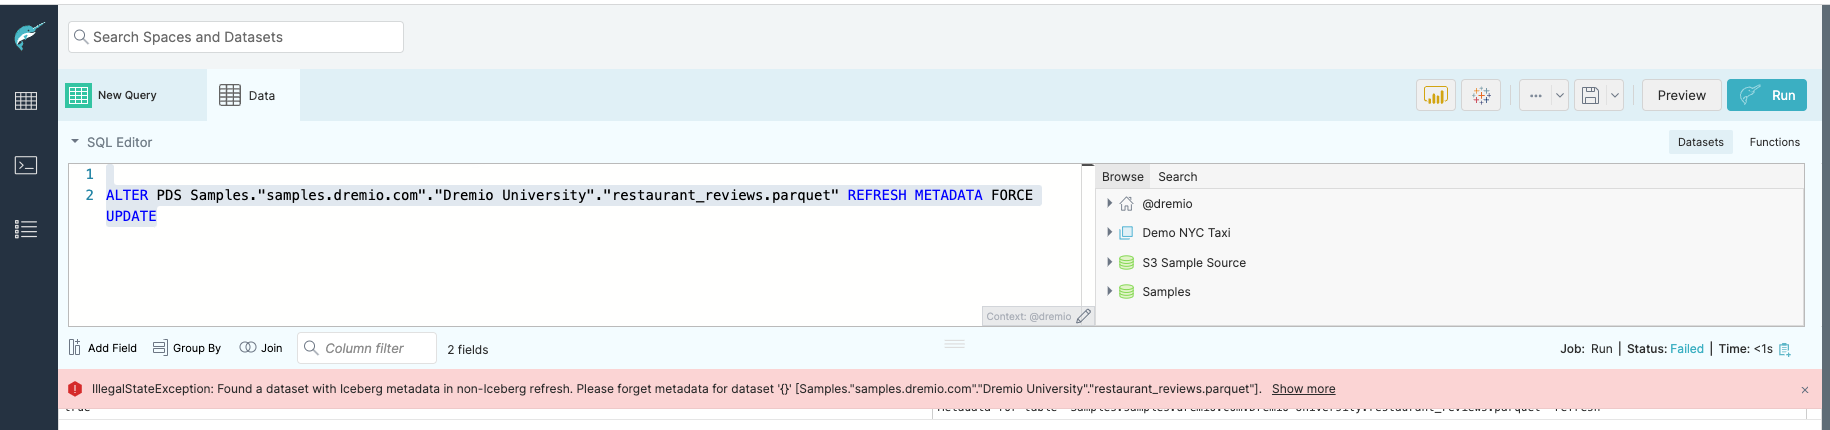Open the job details clipboard icon
The width and height of the screenshot is (1830, 430).
(1785, 349)
